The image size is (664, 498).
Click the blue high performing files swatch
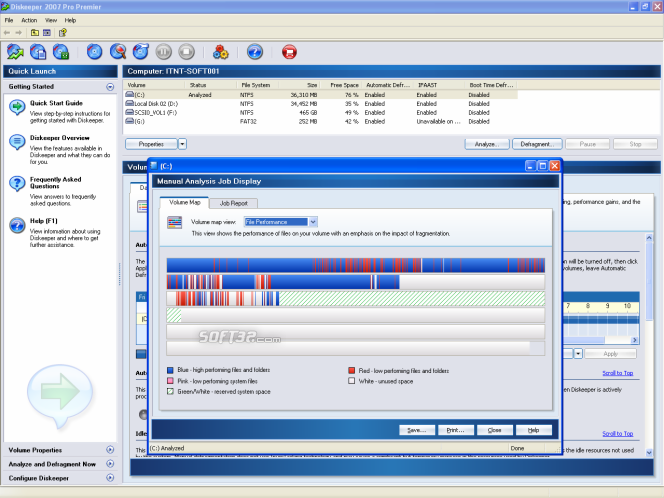coord(170,370)
